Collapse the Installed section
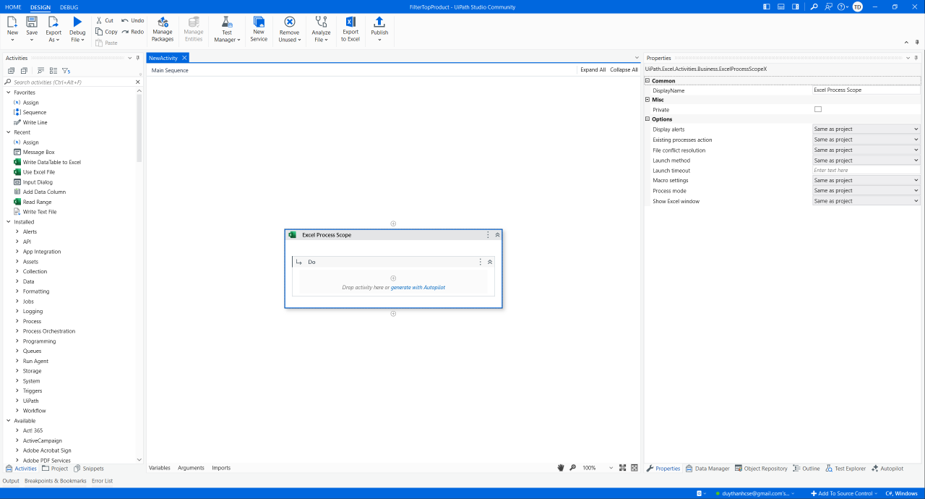The image size is (925, 499). pos(8,222)
